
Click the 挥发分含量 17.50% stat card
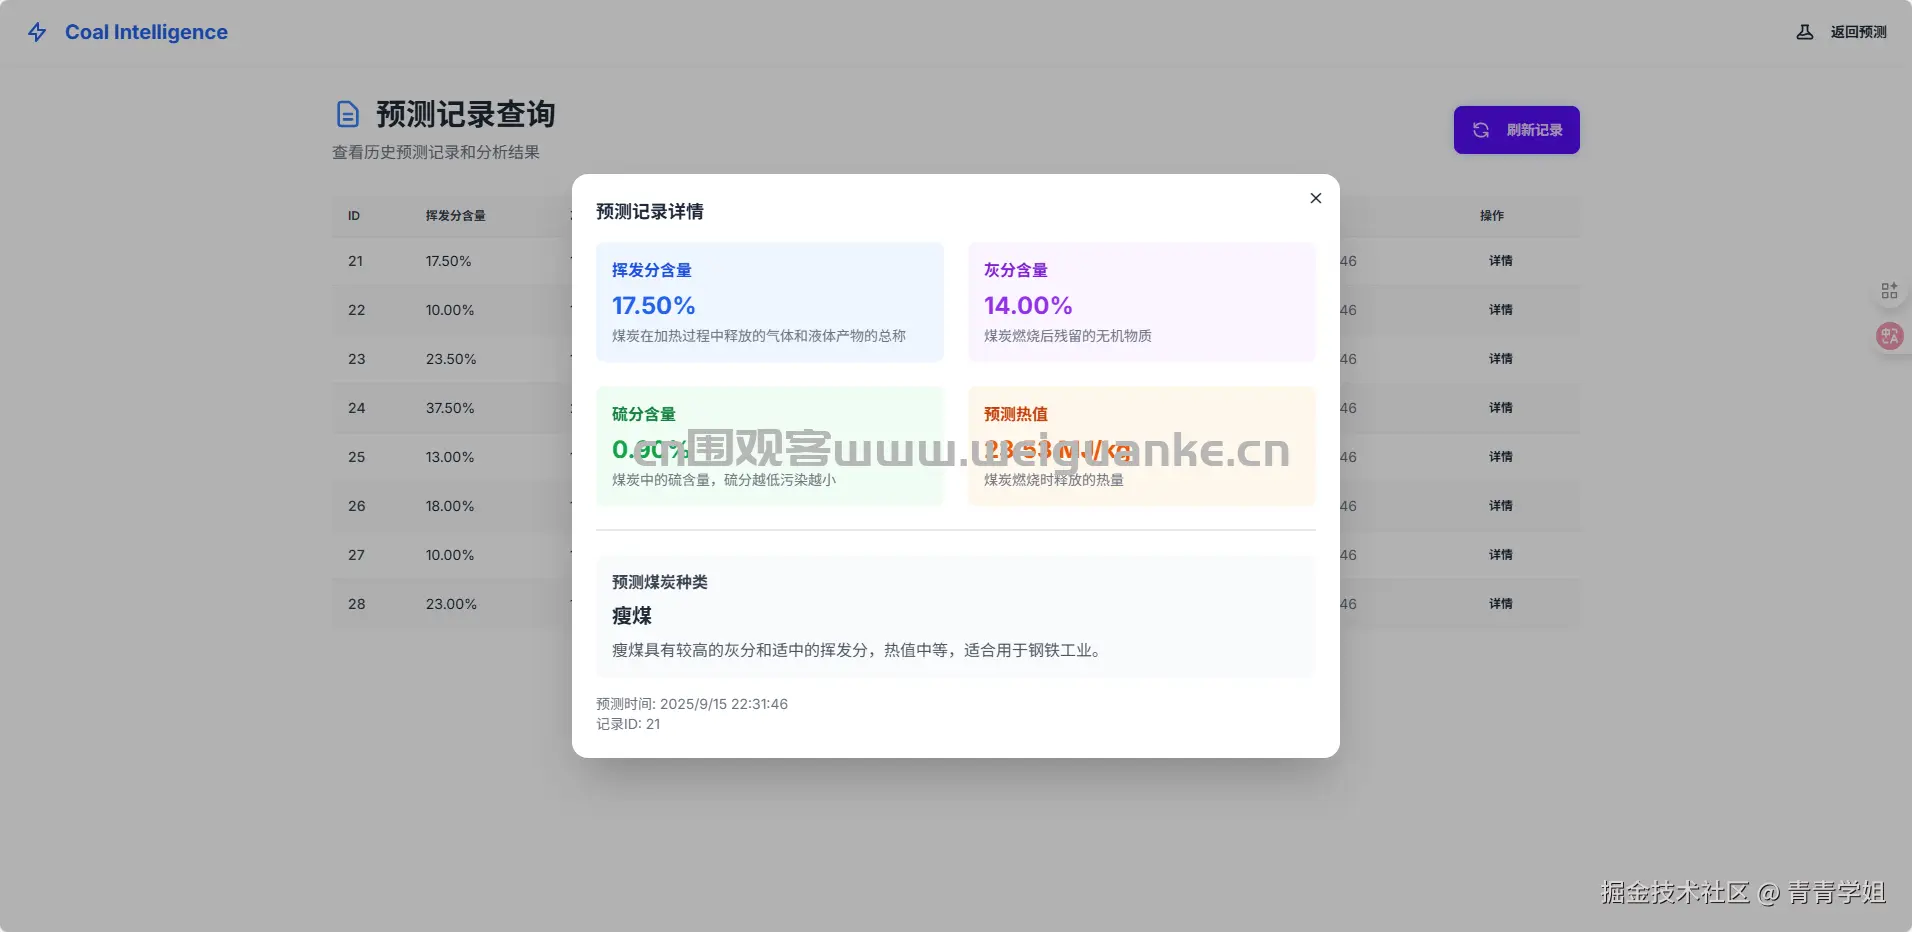click(769, 302)
